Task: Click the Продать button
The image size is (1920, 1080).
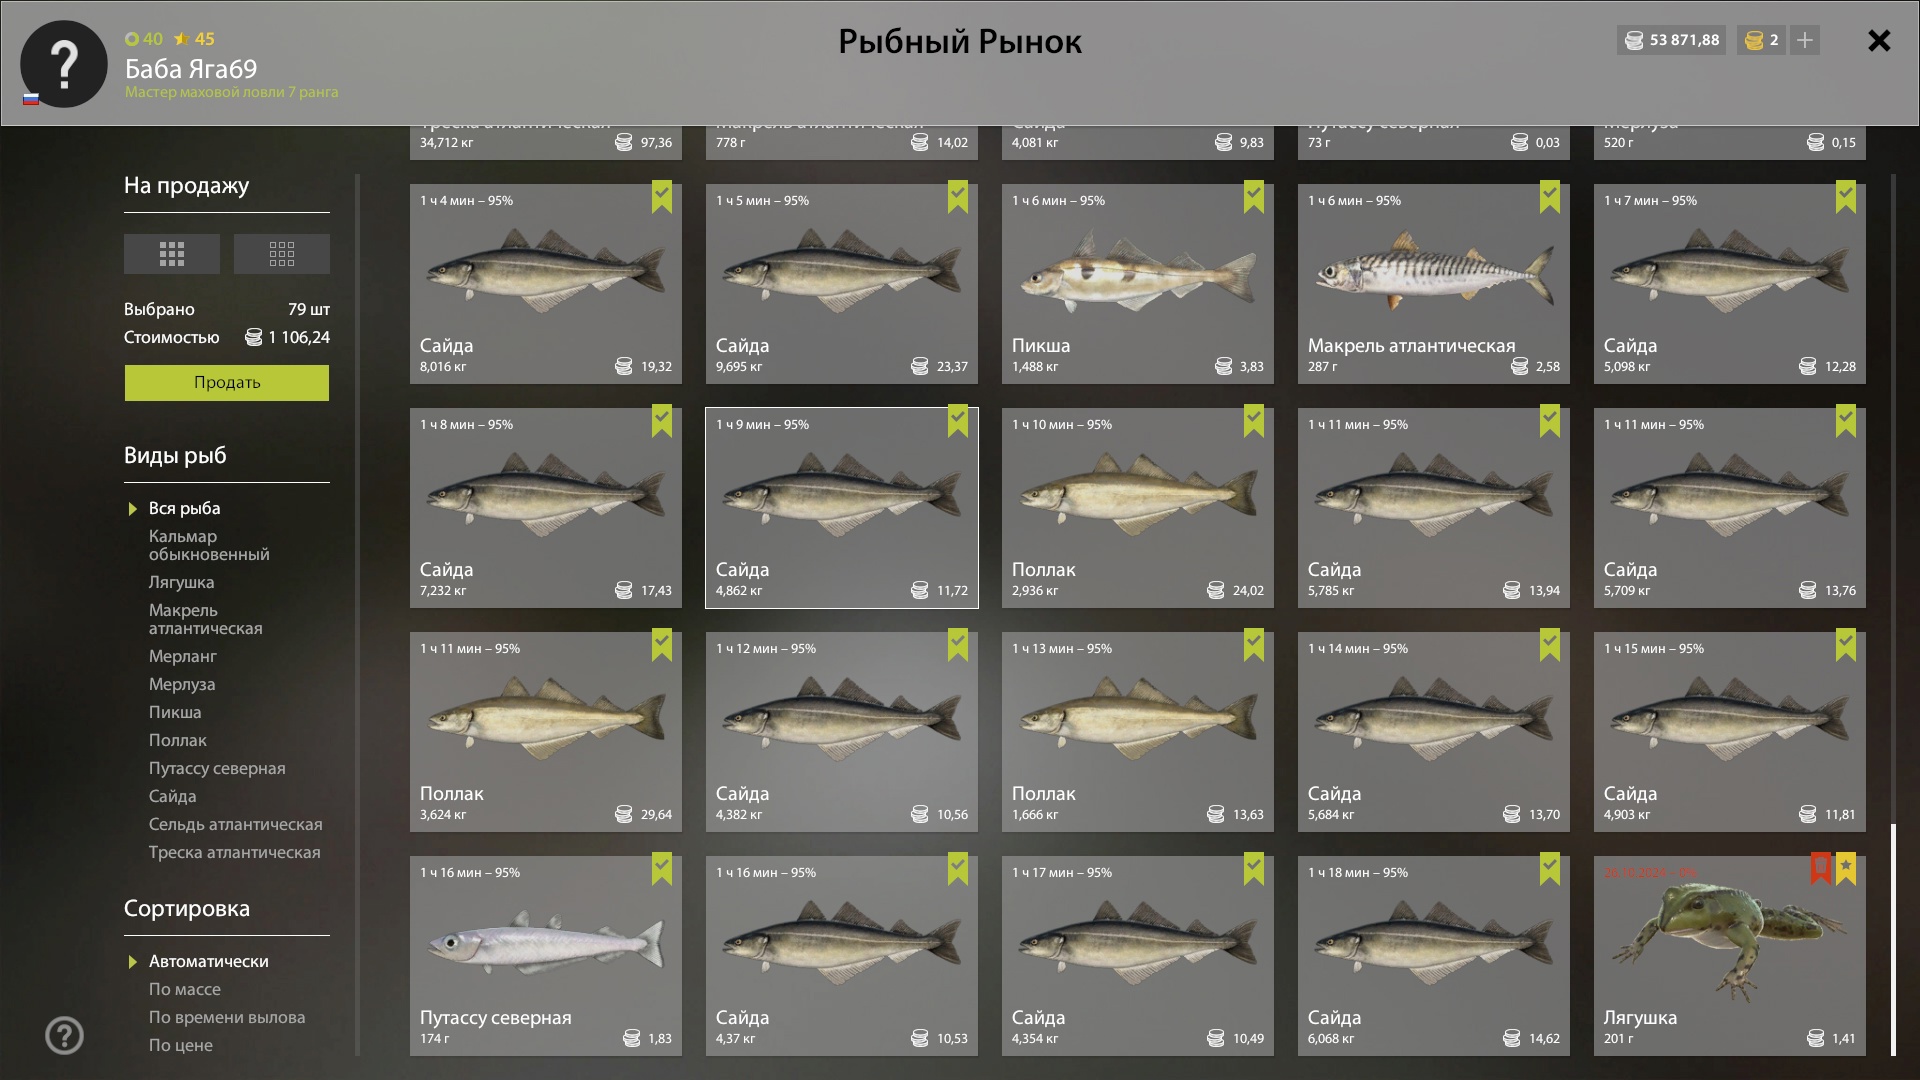Action: [227, 382]
